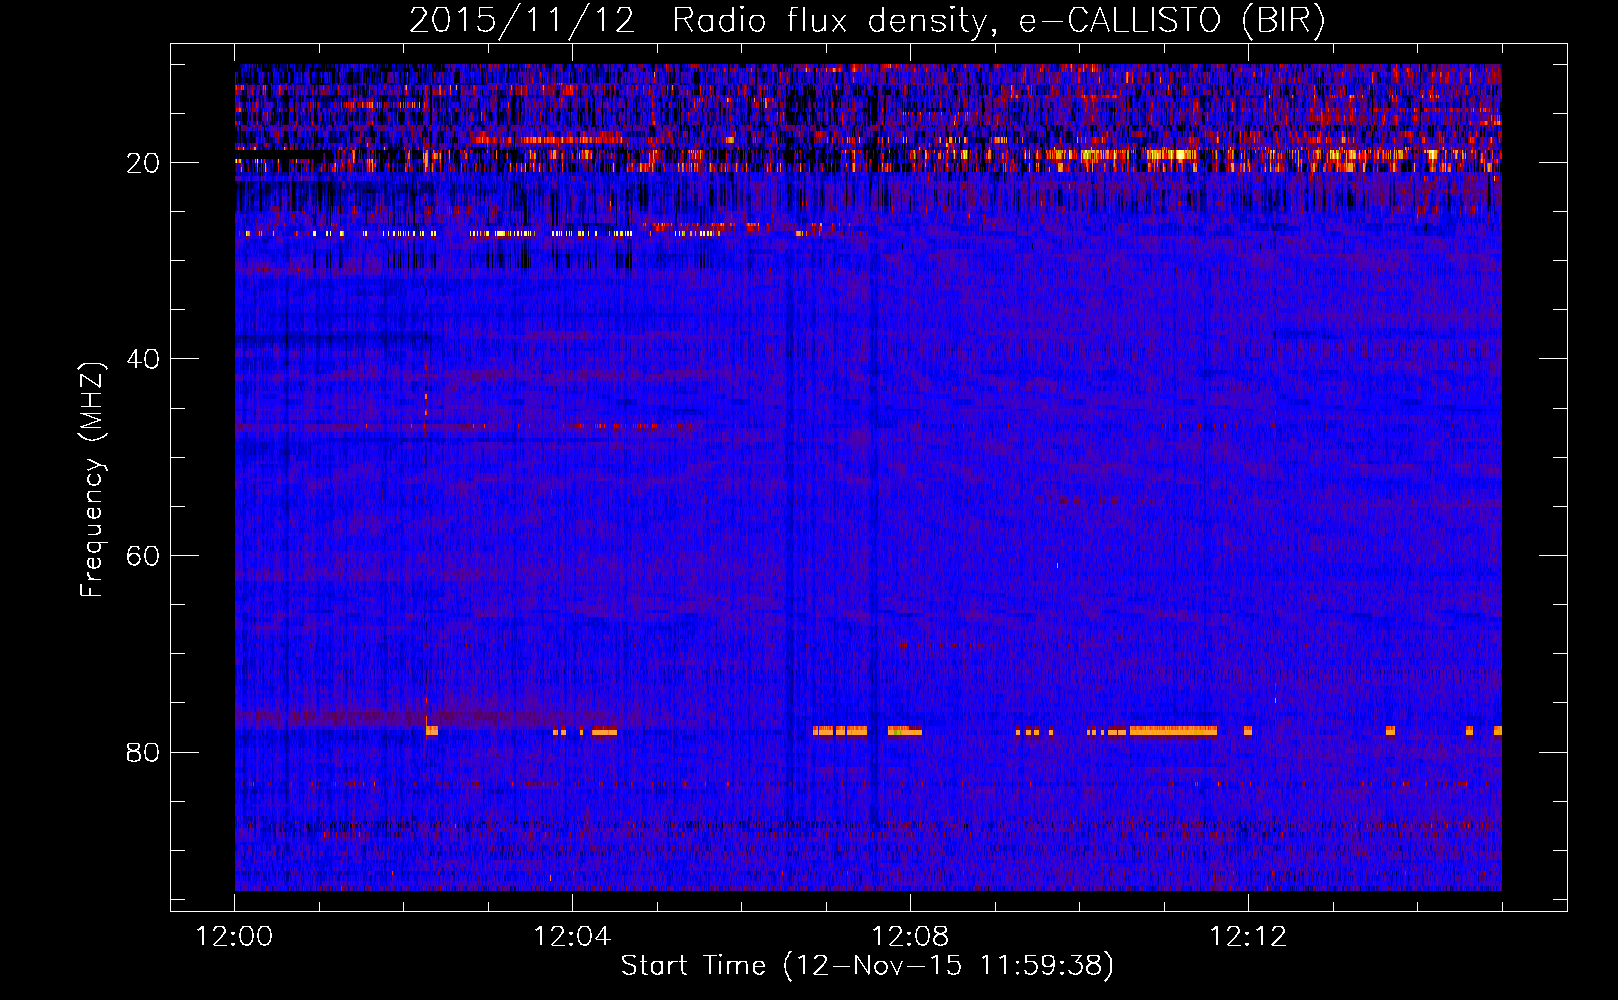Click the 'Start Time' x-axis label

[x=867, y=966]
